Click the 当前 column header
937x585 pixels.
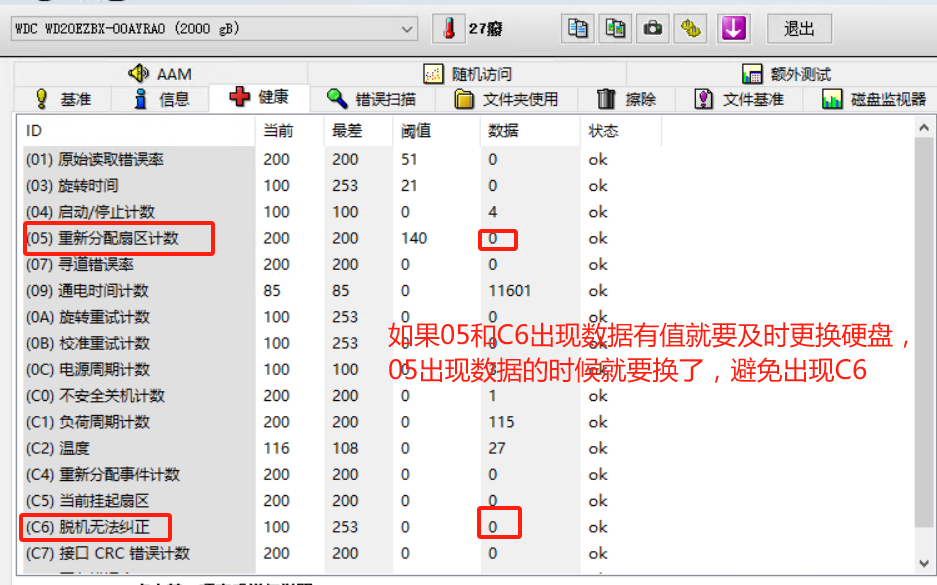tap(290, 131)
